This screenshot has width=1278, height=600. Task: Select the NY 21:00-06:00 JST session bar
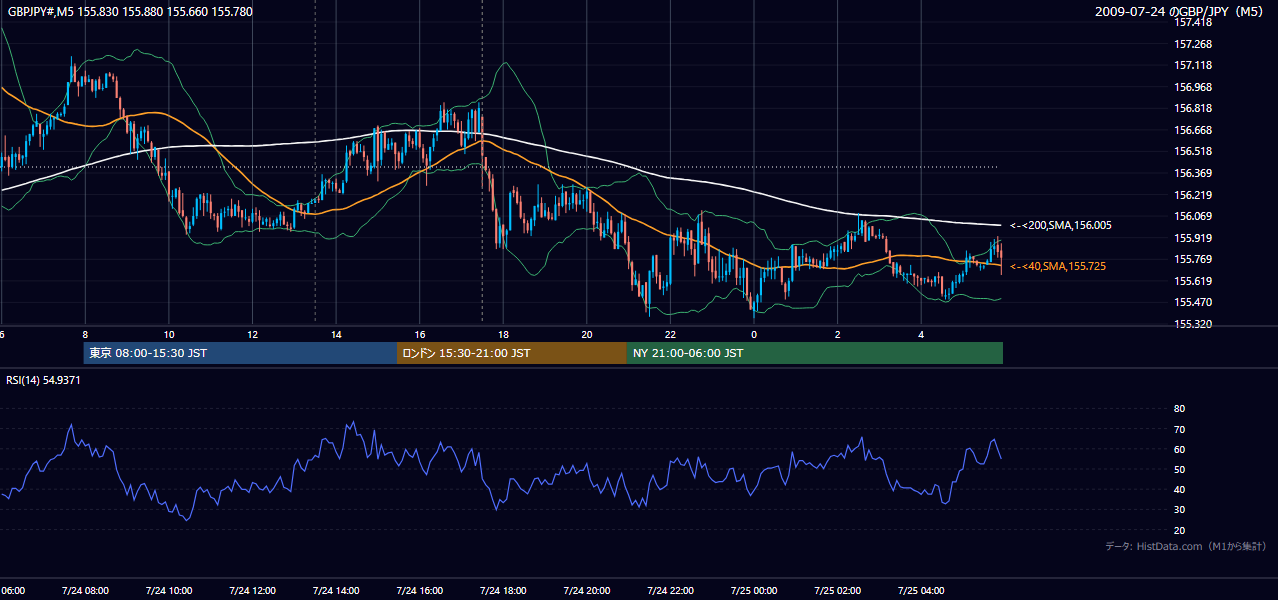point(815,353)
